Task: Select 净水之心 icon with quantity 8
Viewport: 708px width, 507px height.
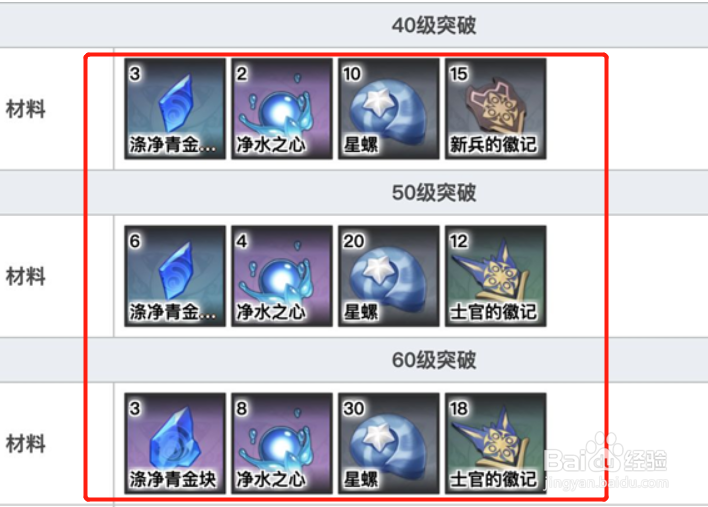Action: [282, 443]
